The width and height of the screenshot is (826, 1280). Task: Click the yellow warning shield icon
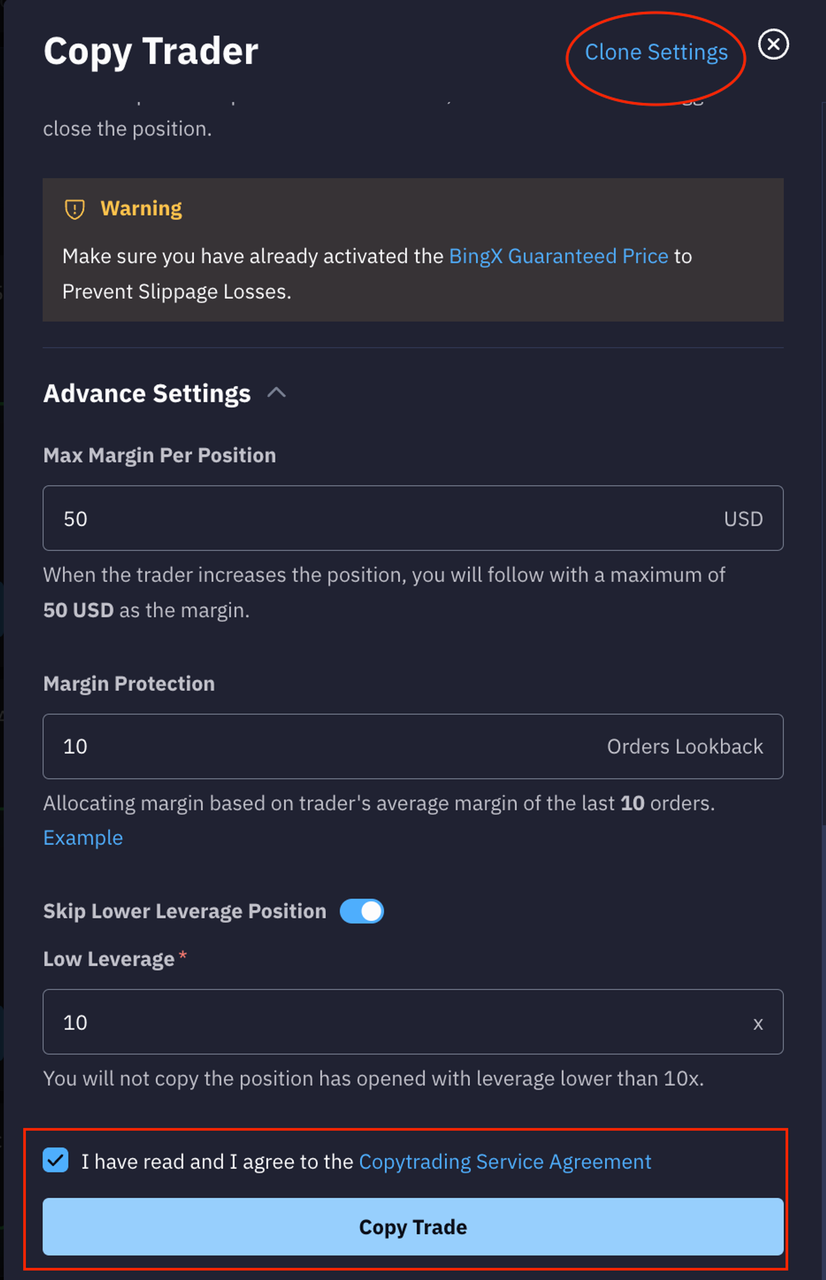pos(75,209)
